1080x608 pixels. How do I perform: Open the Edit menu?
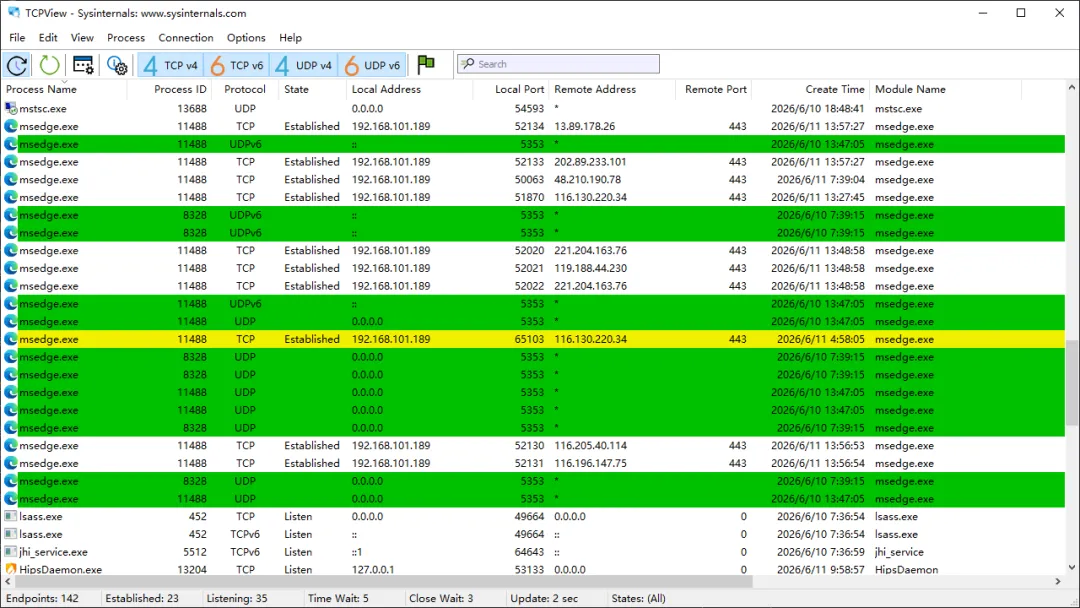(x=48, y=38)
